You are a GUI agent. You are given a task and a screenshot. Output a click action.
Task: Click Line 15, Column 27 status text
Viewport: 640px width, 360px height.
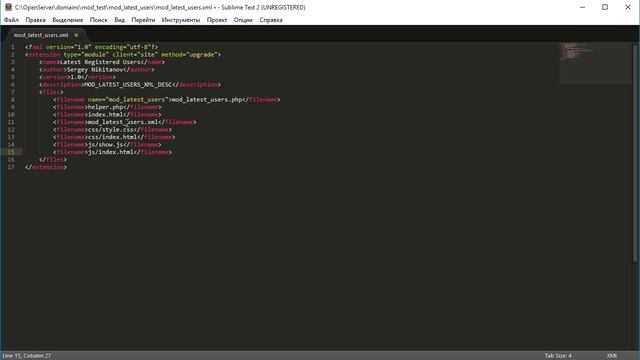27,356
